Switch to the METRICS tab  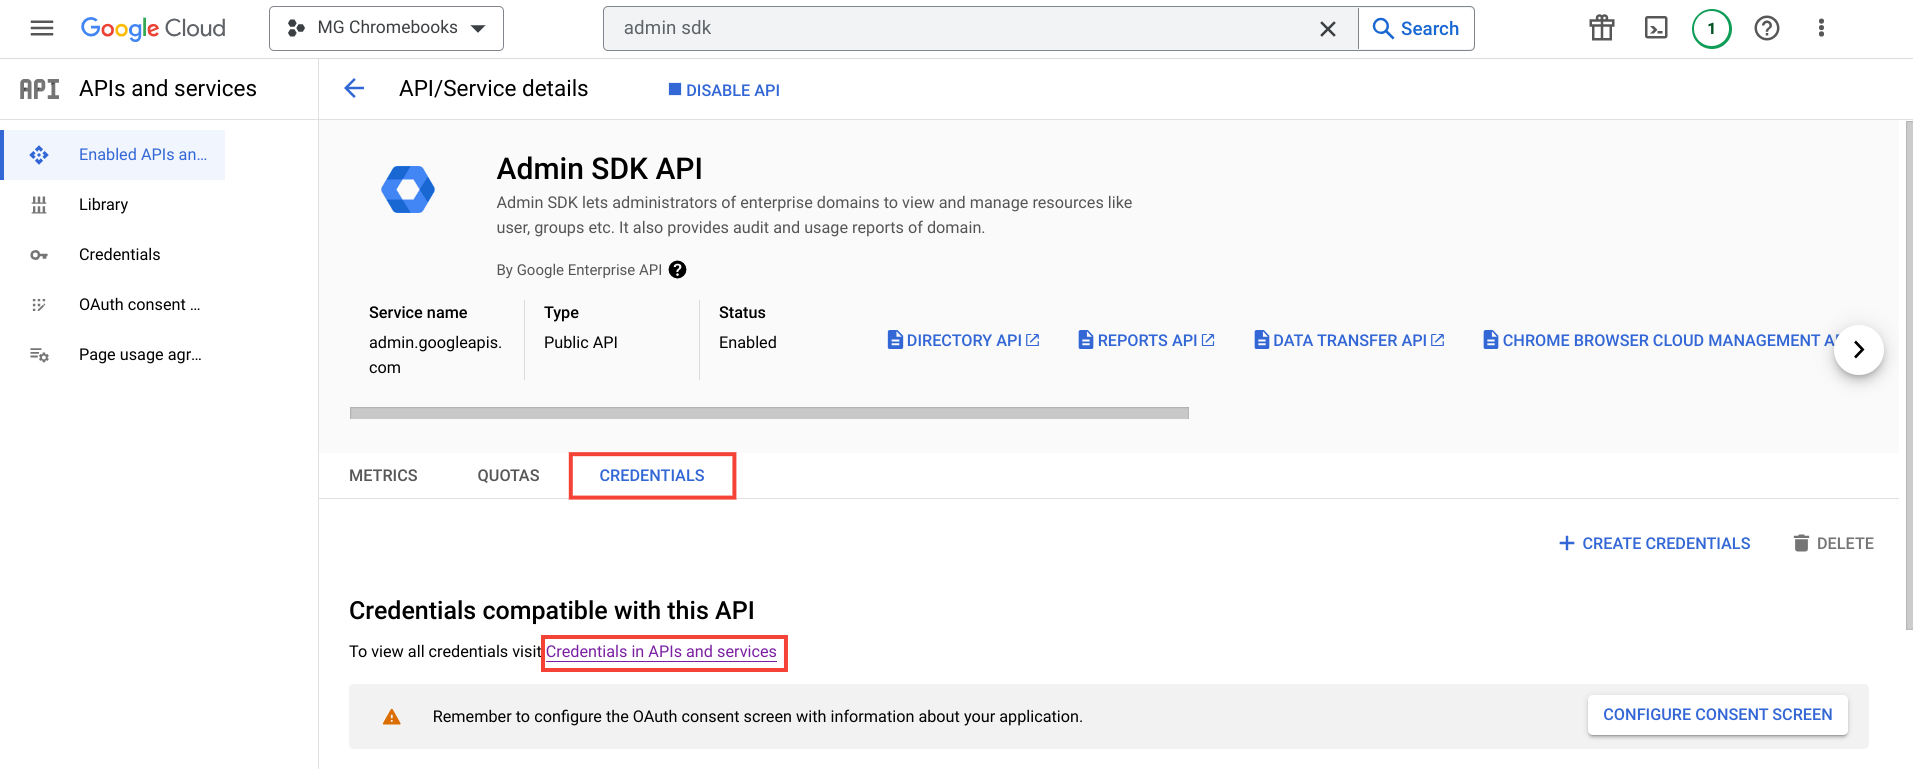(383, 476)
